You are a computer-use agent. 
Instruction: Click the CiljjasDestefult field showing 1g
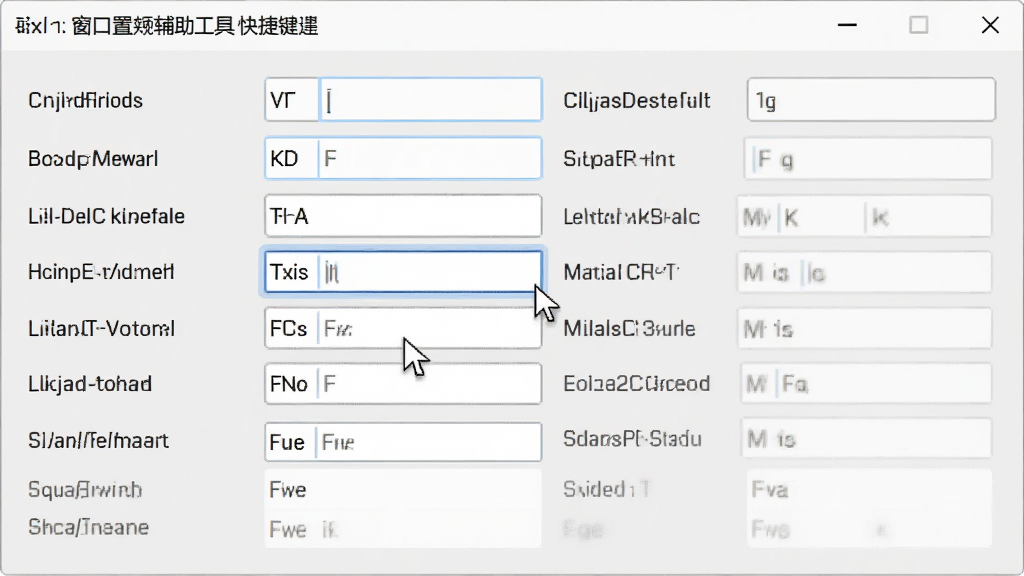pyautogui.click(x=871, y=100)
